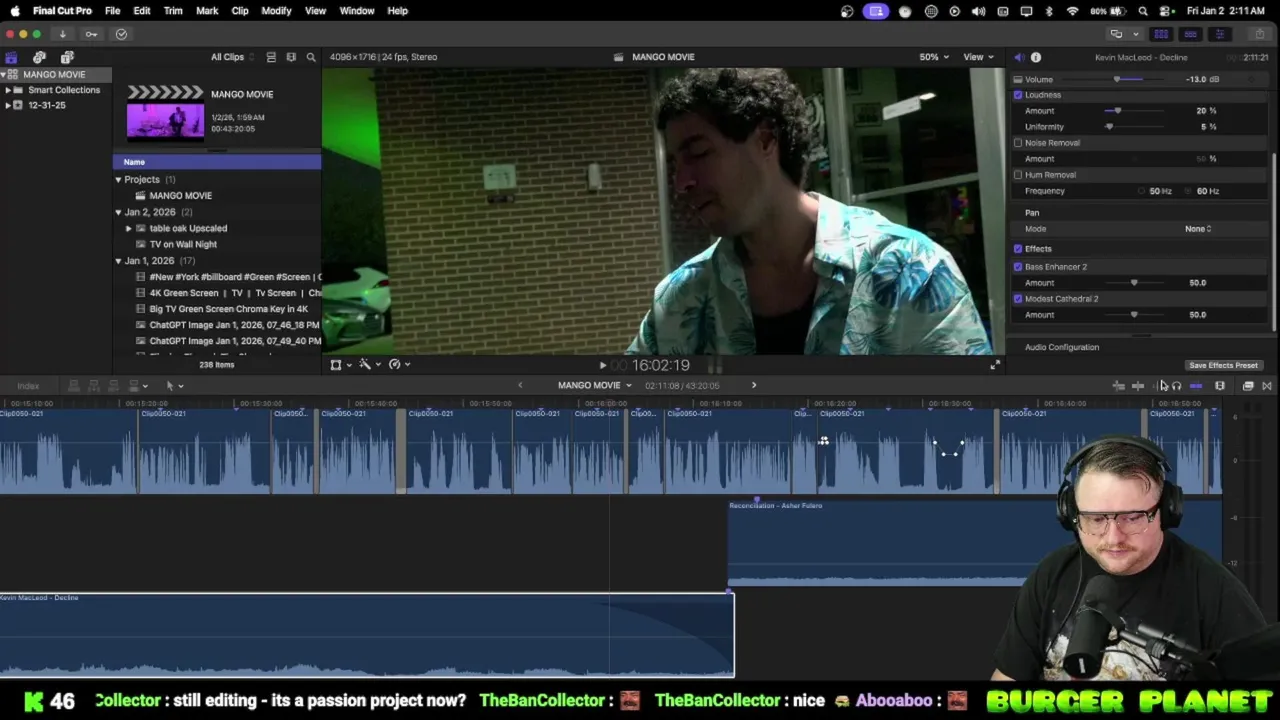The width and height of the screenshot is (1280, 720).
Task: Expand the 12-31-25 event
Action: [8, 105]
